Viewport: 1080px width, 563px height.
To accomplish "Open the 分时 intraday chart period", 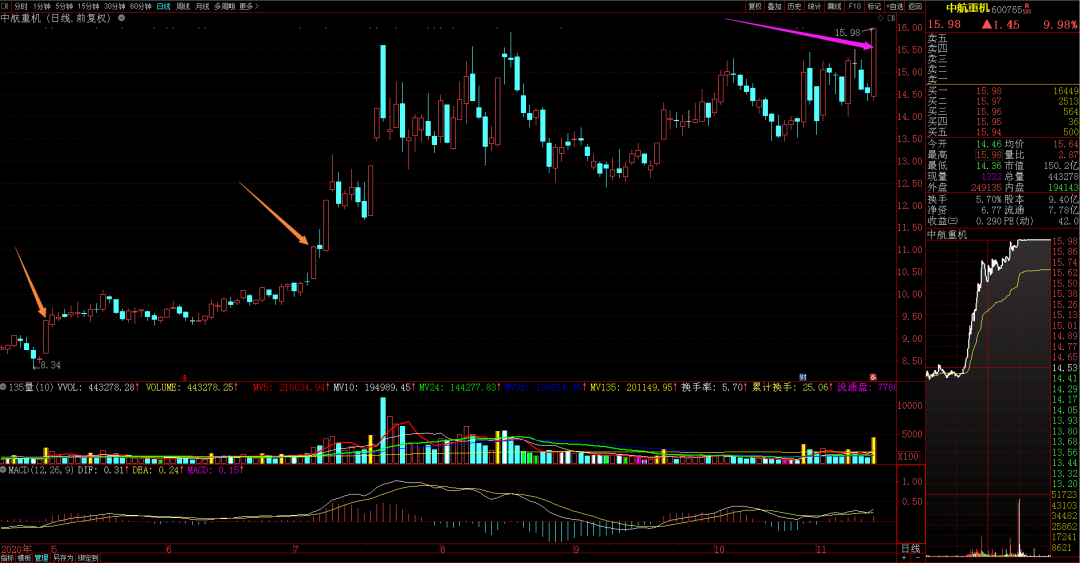I will click(21, 6).
